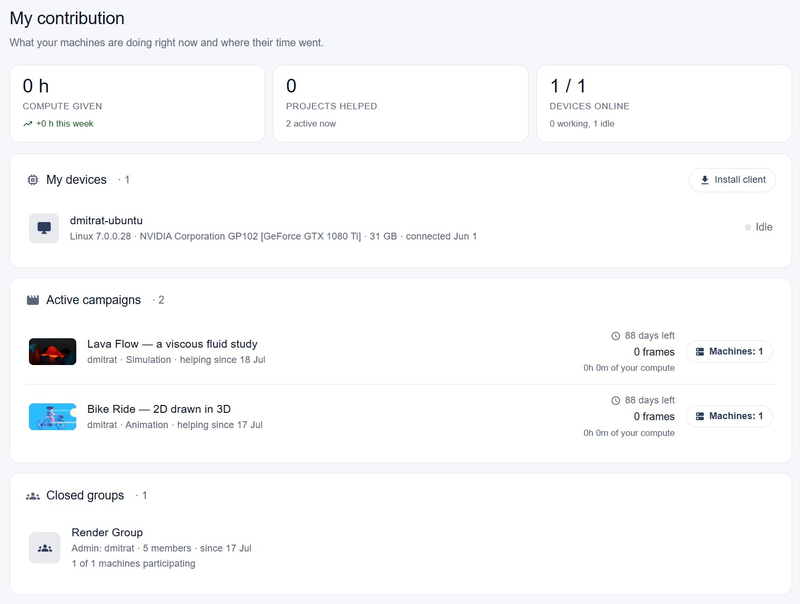Image resolution: width=800 pixels, height=604 pixels.
Task: Click the '+0 h this week' text
Action: coord(65,124)
